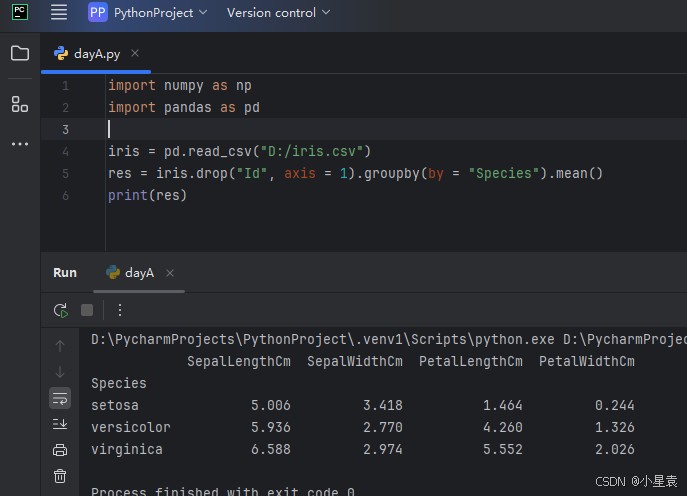Toggle scroll to end of output

click(60, 424)
